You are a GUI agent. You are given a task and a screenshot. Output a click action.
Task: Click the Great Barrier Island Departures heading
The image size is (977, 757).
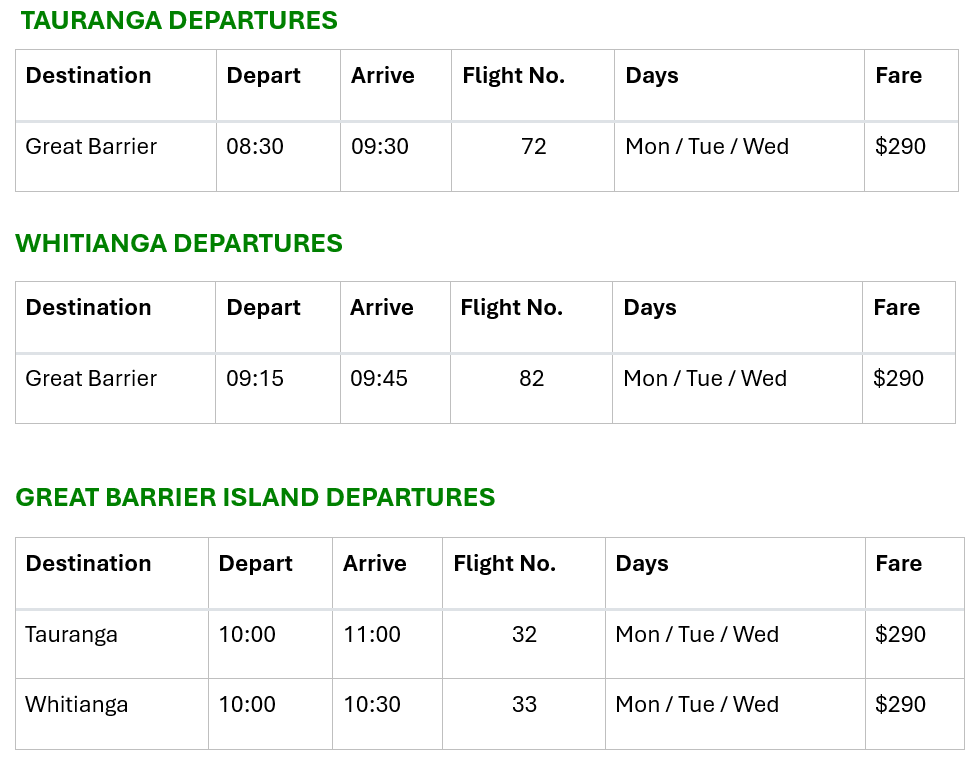[x=255, y=497]
